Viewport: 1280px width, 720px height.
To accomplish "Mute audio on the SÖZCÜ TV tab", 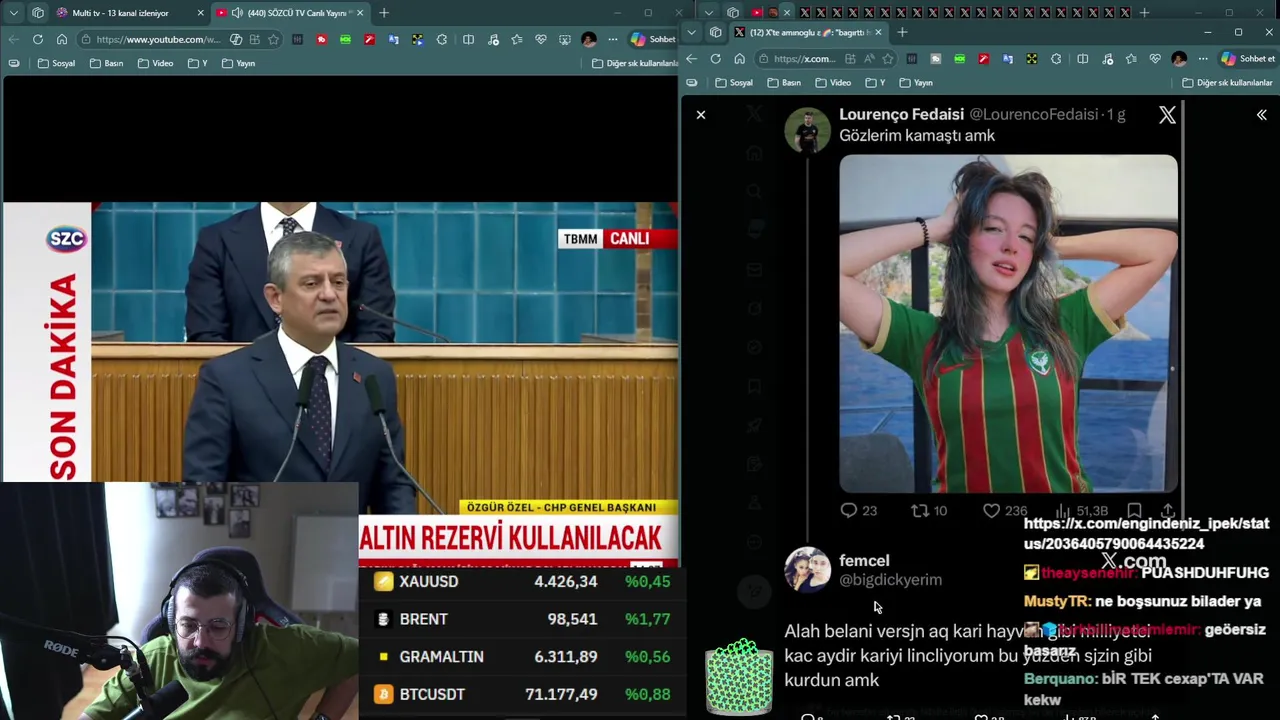I will (237, 13).
